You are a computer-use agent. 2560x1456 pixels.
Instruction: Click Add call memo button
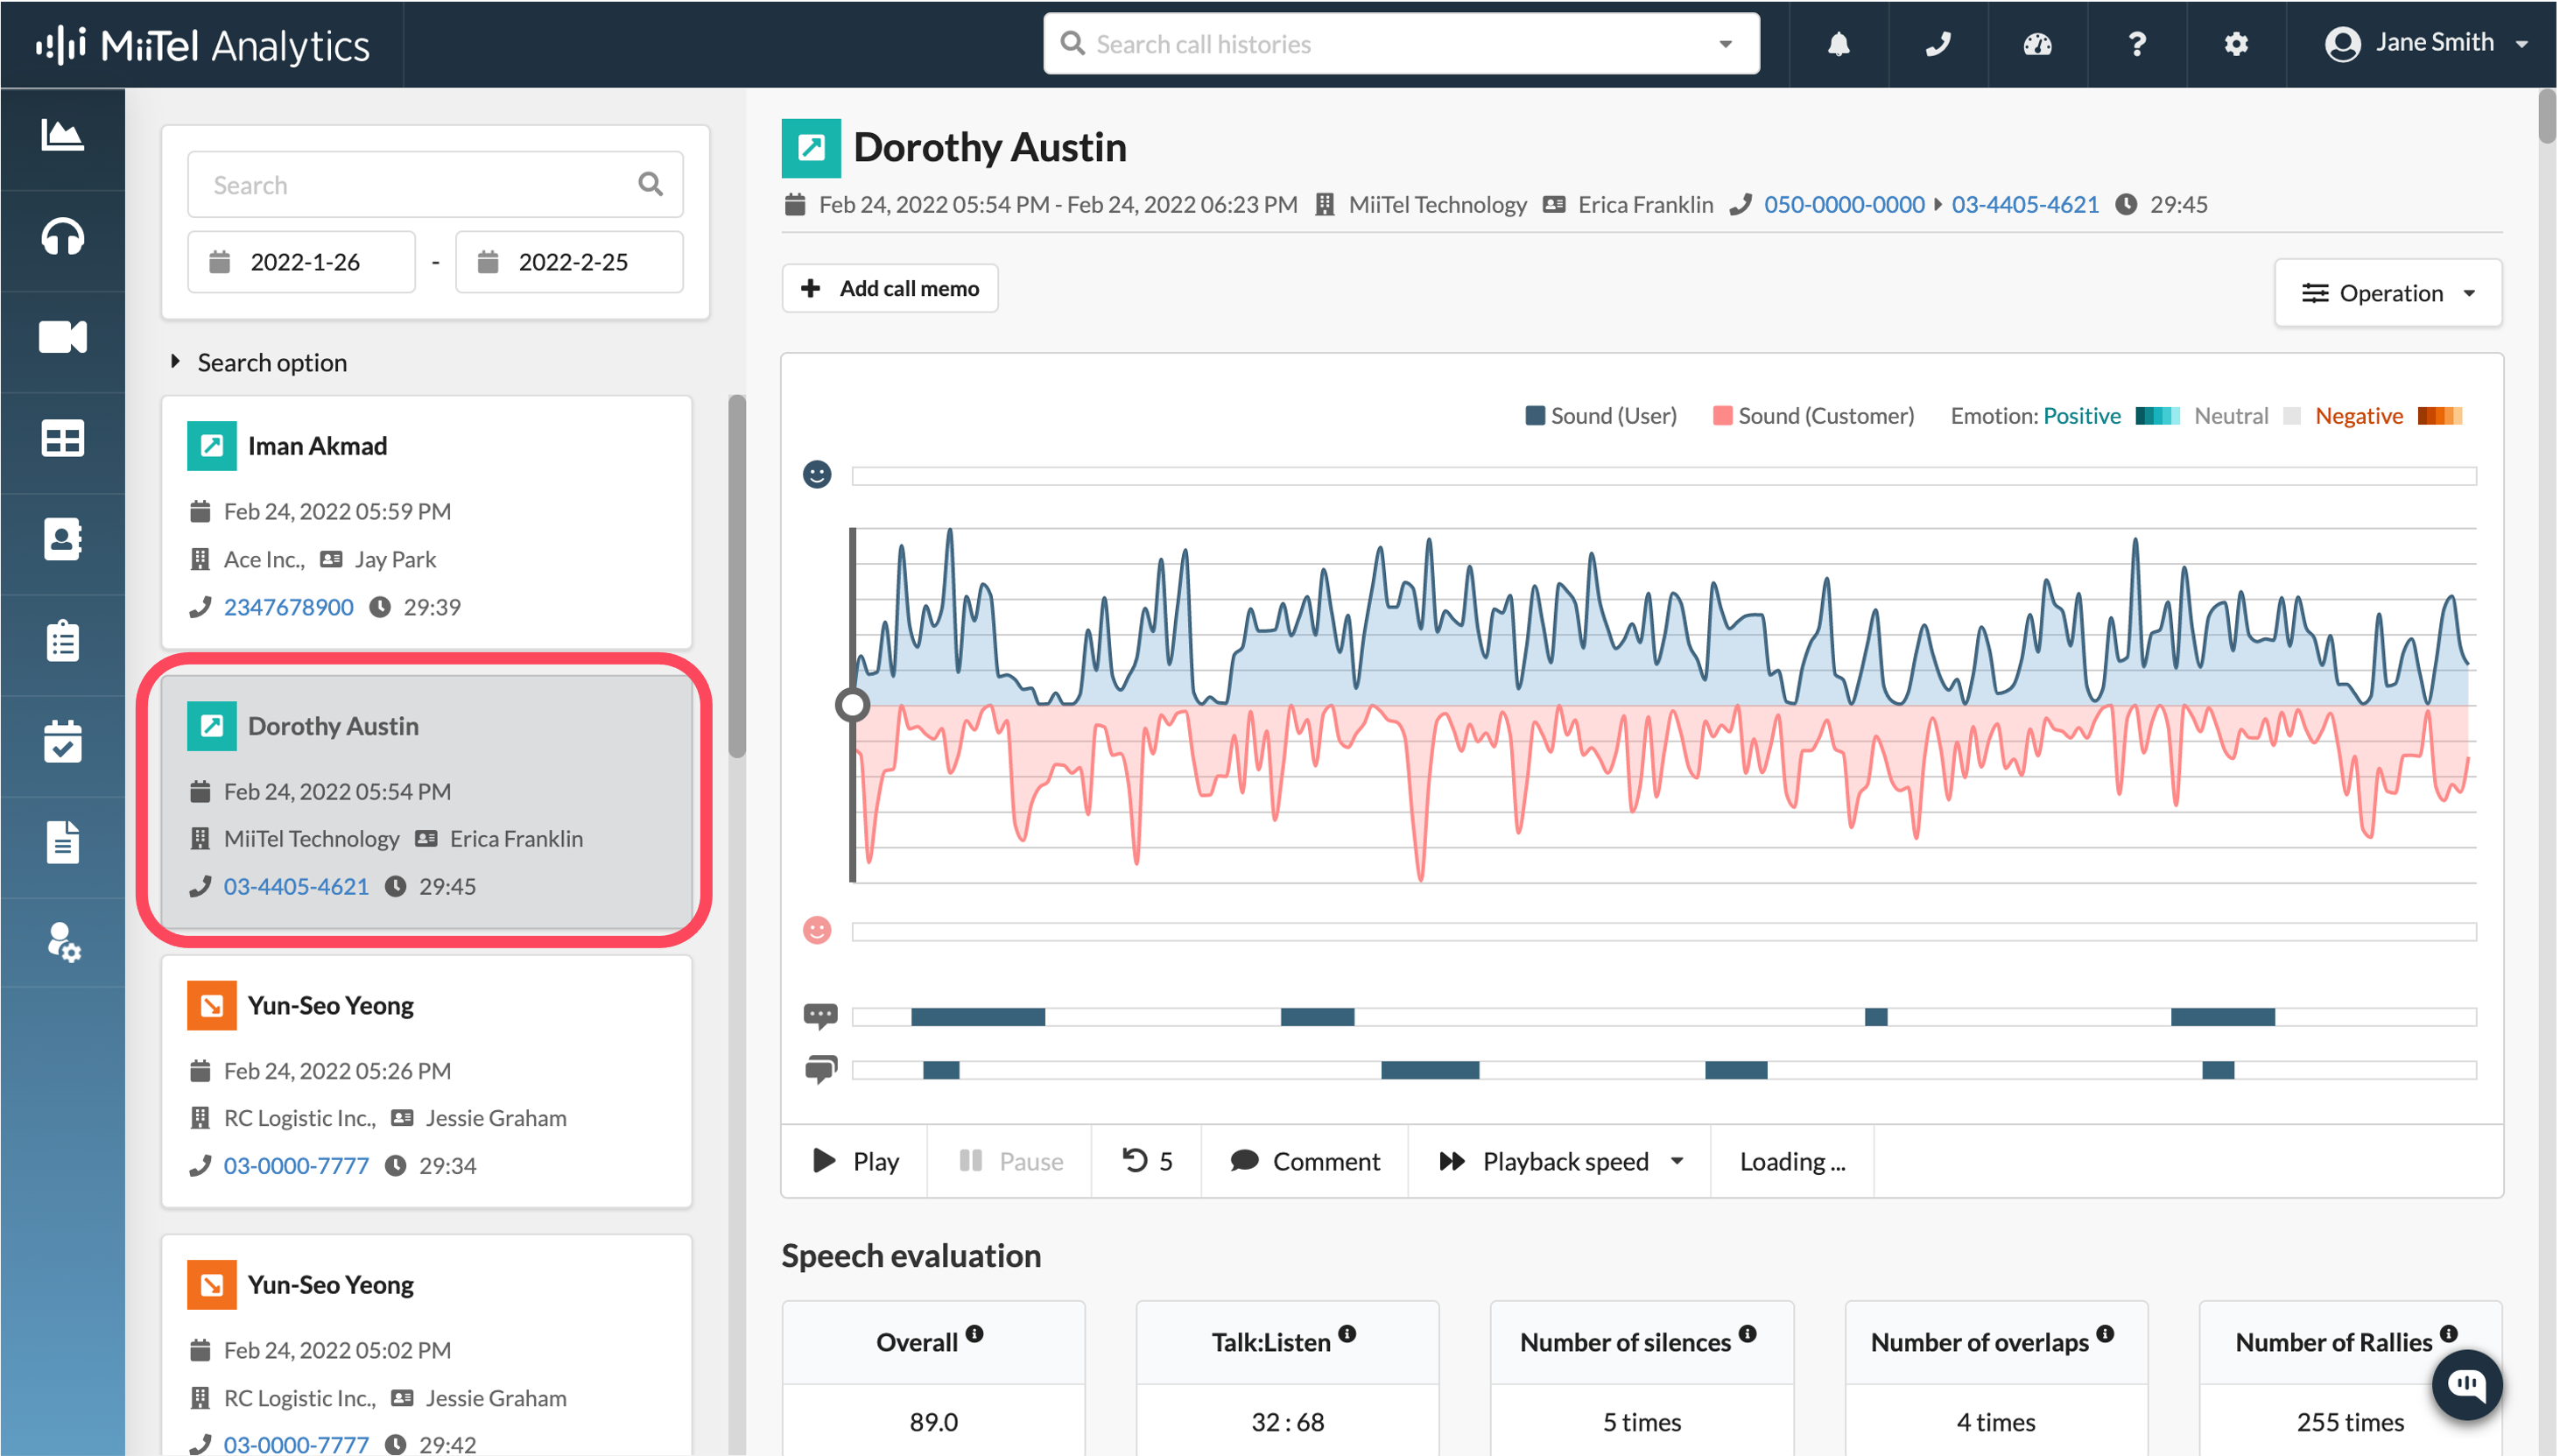tap(889, 288)
